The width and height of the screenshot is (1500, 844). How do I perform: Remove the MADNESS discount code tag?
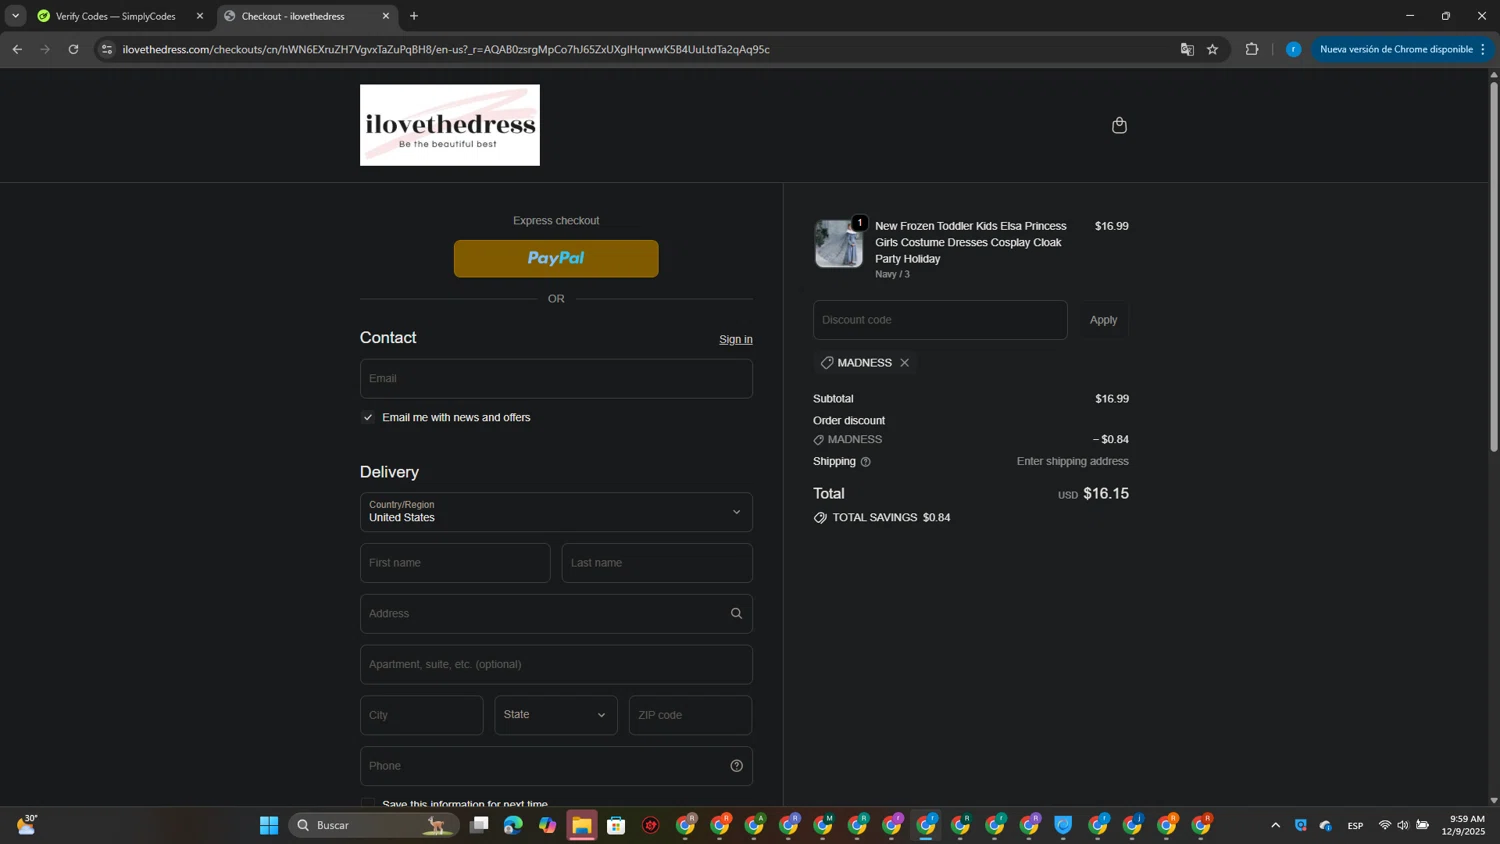pyautogui.click(x=904, y=363)
